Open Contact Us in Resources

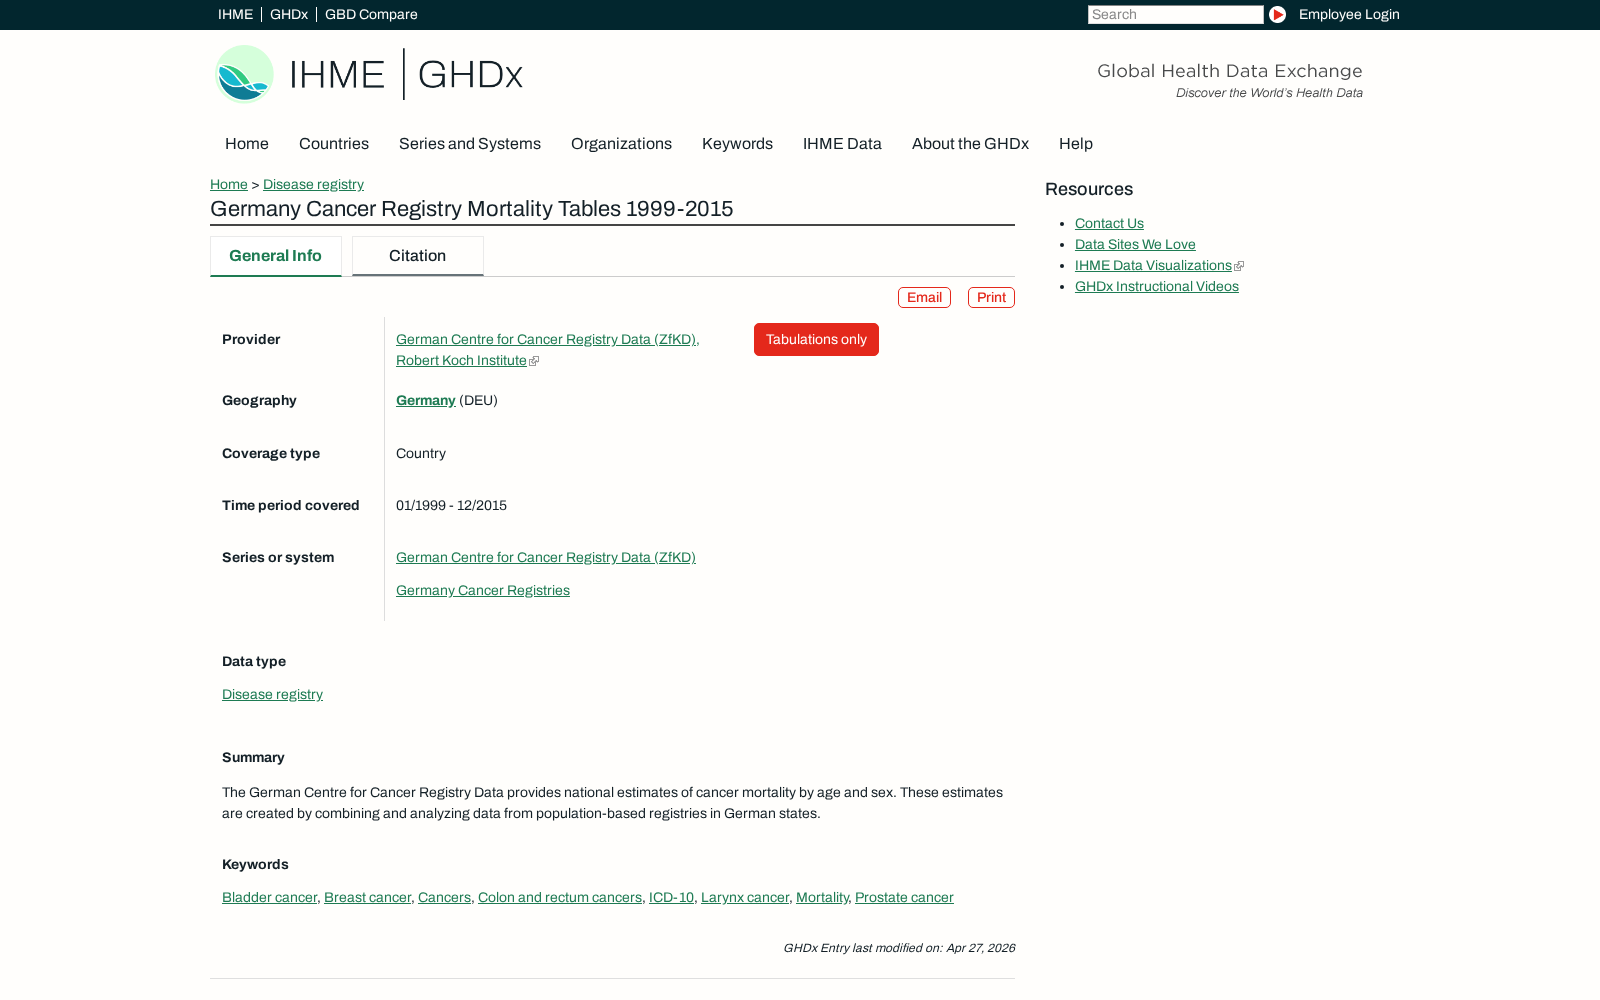[1109, 224]
